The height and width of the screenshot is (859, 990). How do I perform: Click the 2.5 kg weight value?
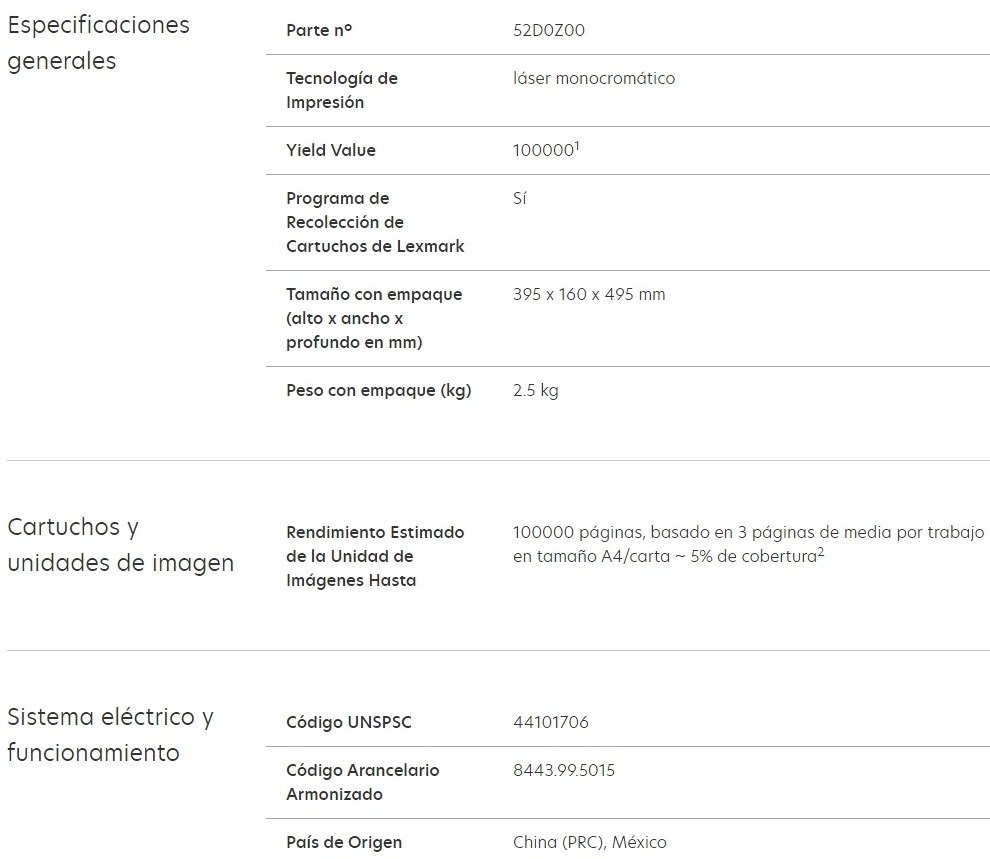536,390
